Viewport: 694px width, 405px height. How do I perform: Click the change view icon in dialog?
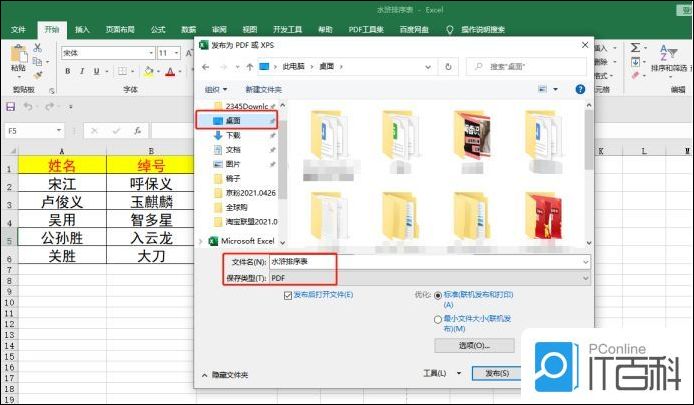(x=542, y=89)
